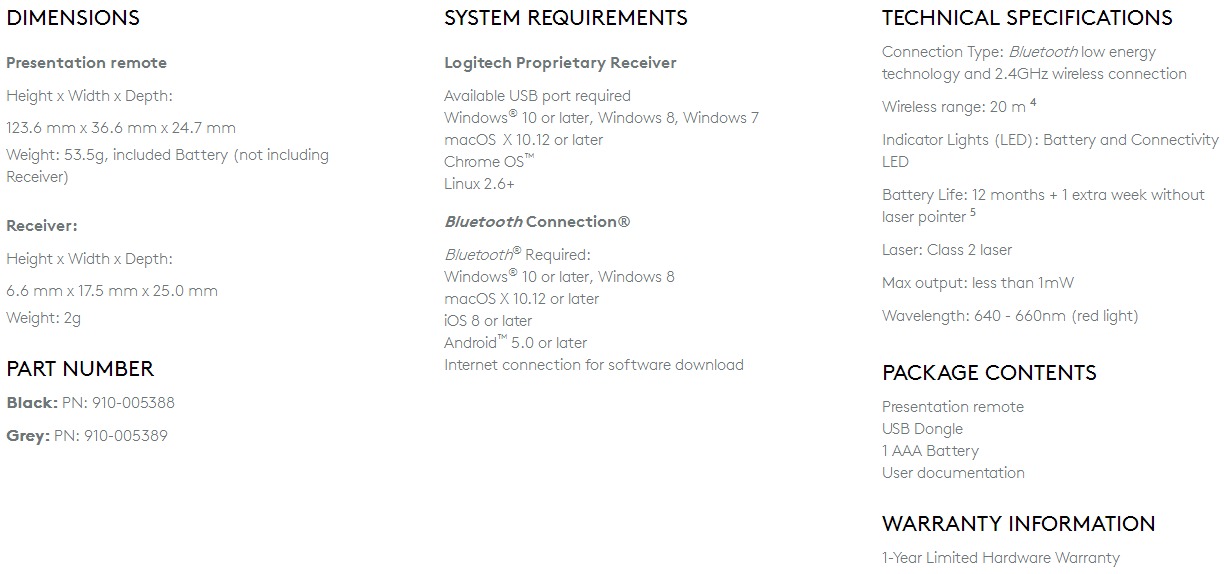Image resolution: width=1224 pixels, height=574 pixels.
Task: Click the DIMENSIONS section heading
Action: click(73, 18)
